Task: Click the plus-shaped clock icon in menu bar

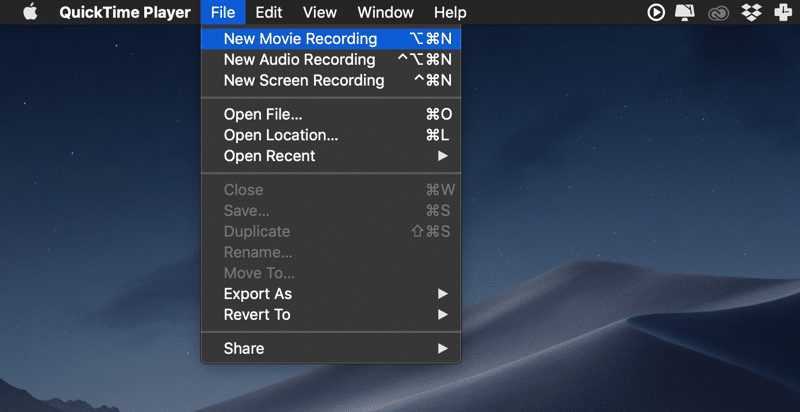Action: coord(783,13)
